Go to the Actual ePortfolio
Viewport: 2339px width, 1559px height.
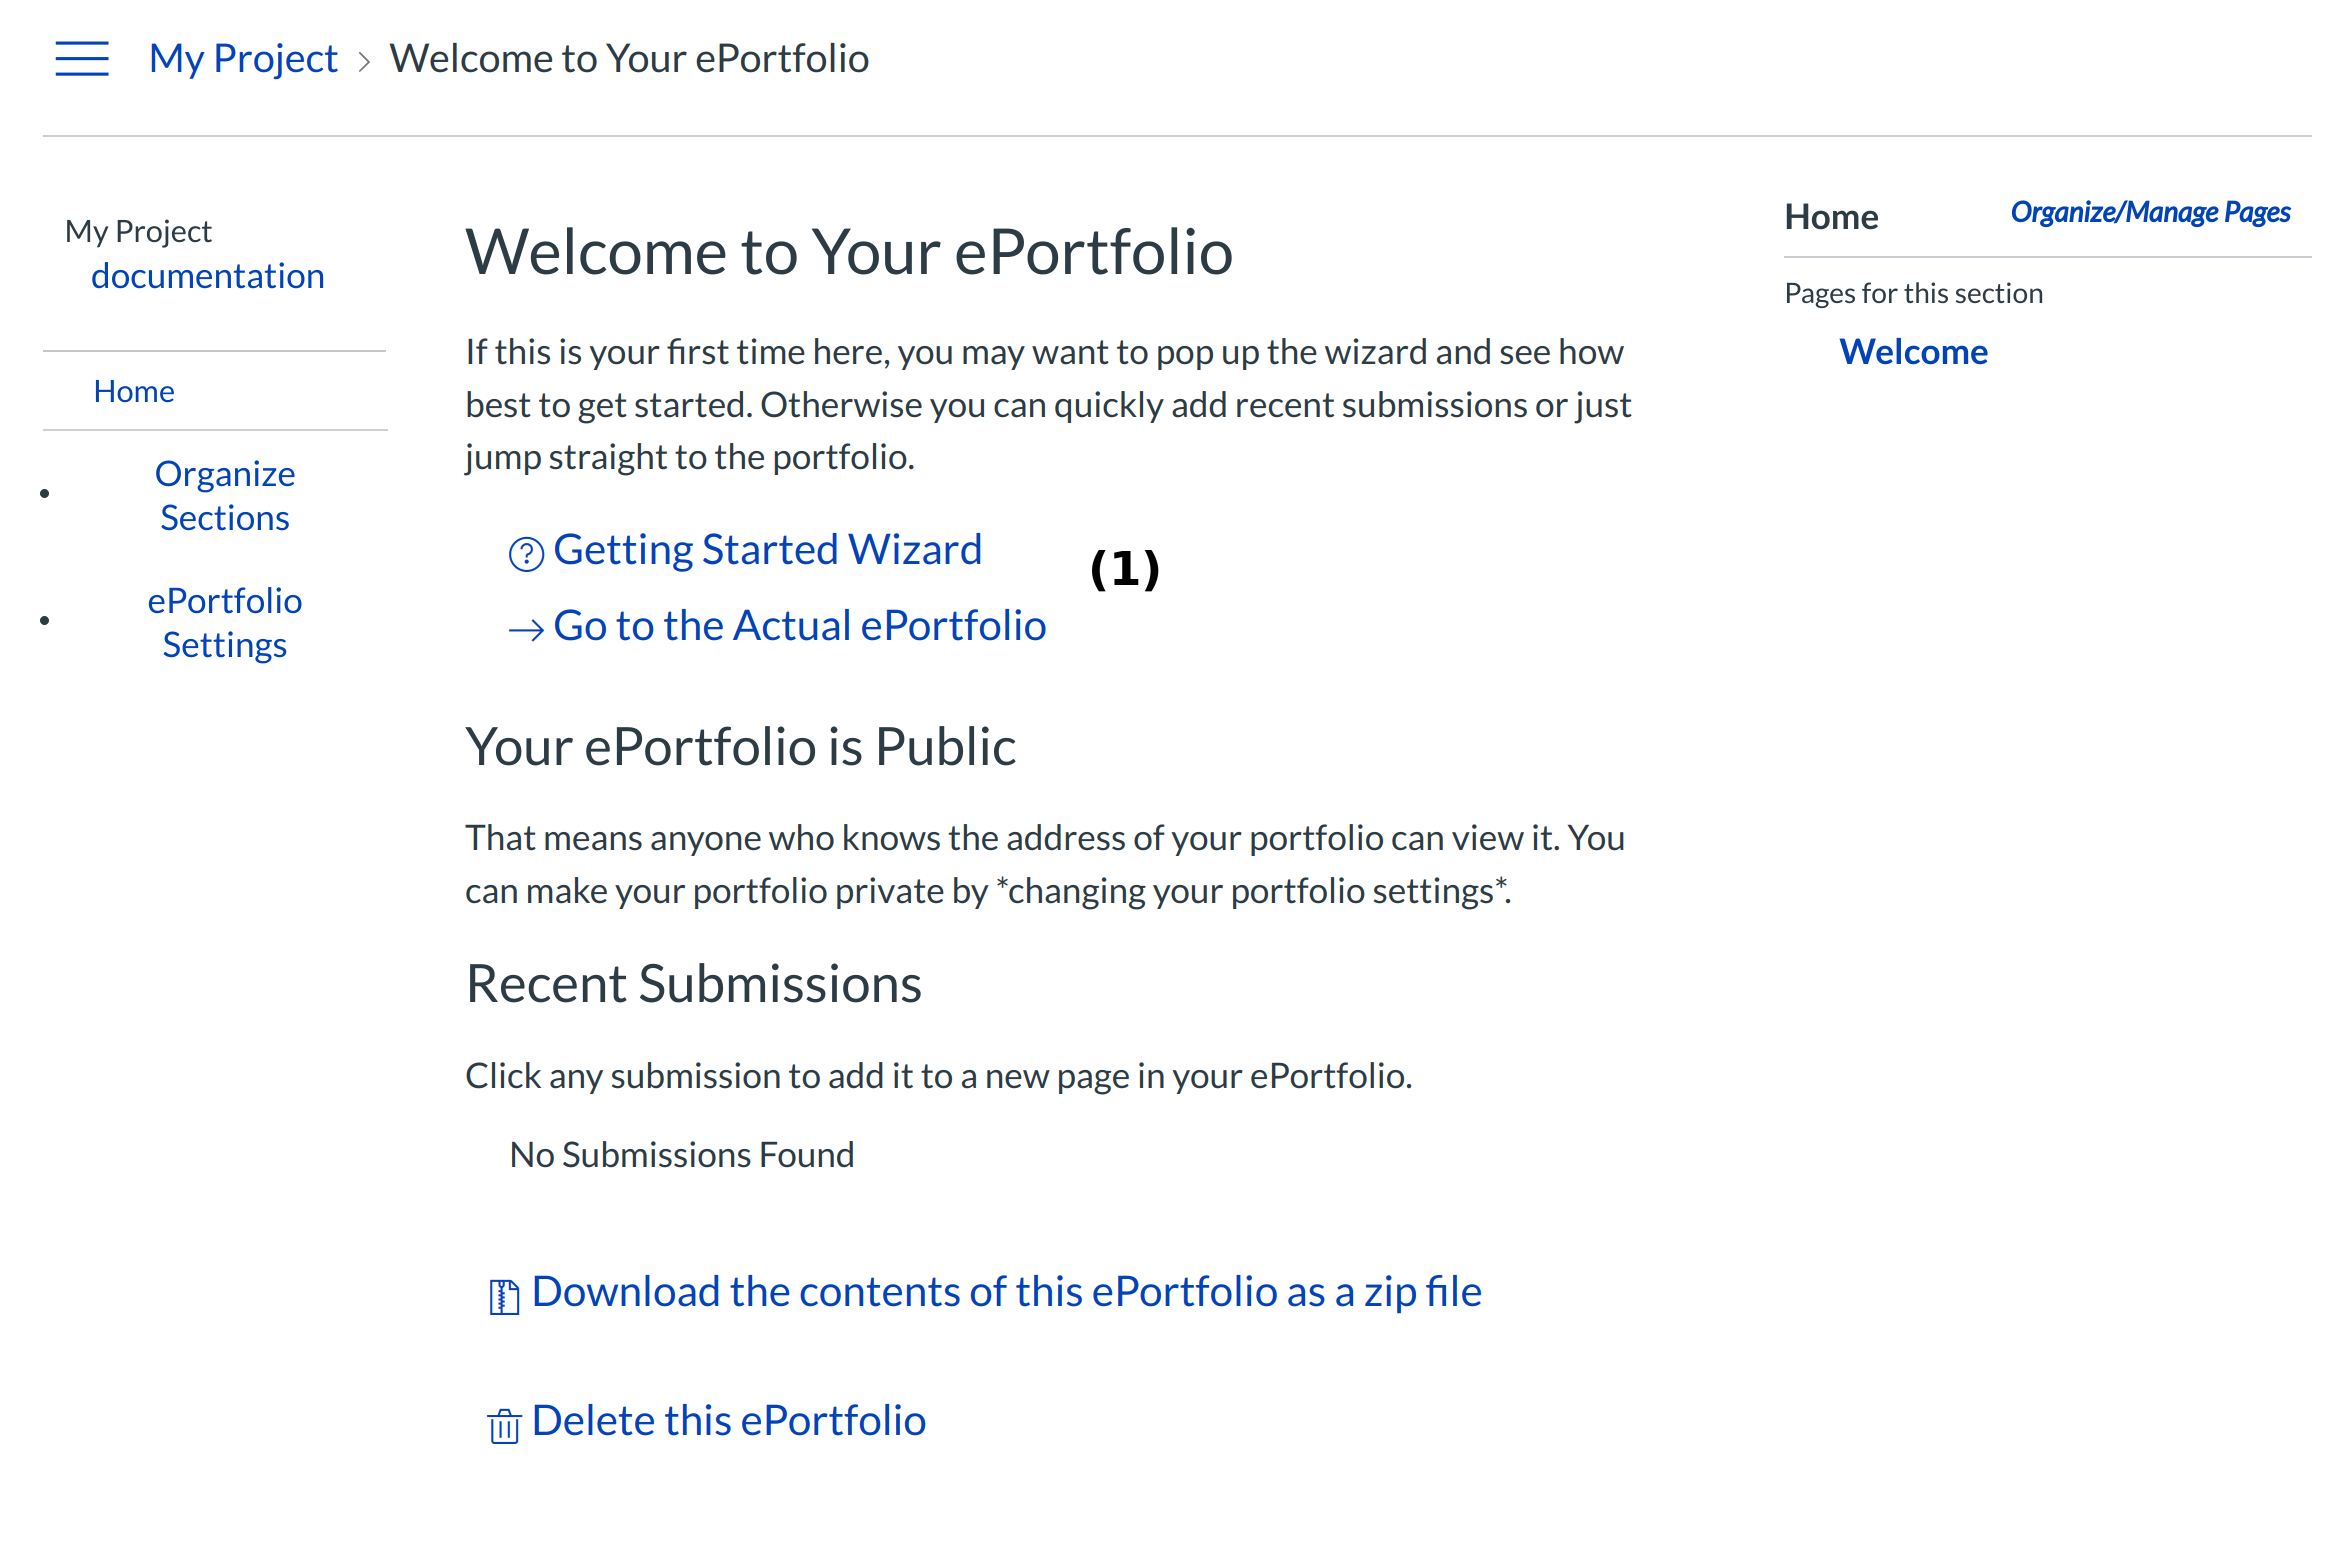(799, 626)
